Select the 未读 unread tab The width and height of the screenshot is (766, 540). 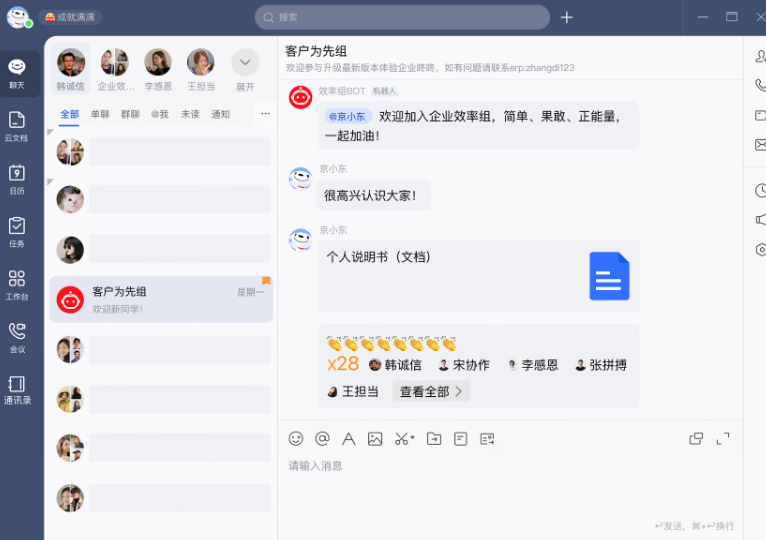(x=190, y=114)
